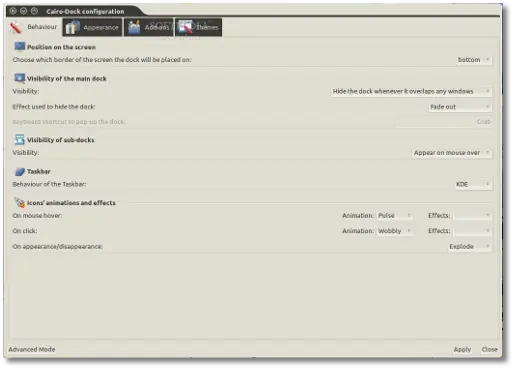514x369 pixels.
Task: Click the Taskbar section icon
Action: coord(19,171)
